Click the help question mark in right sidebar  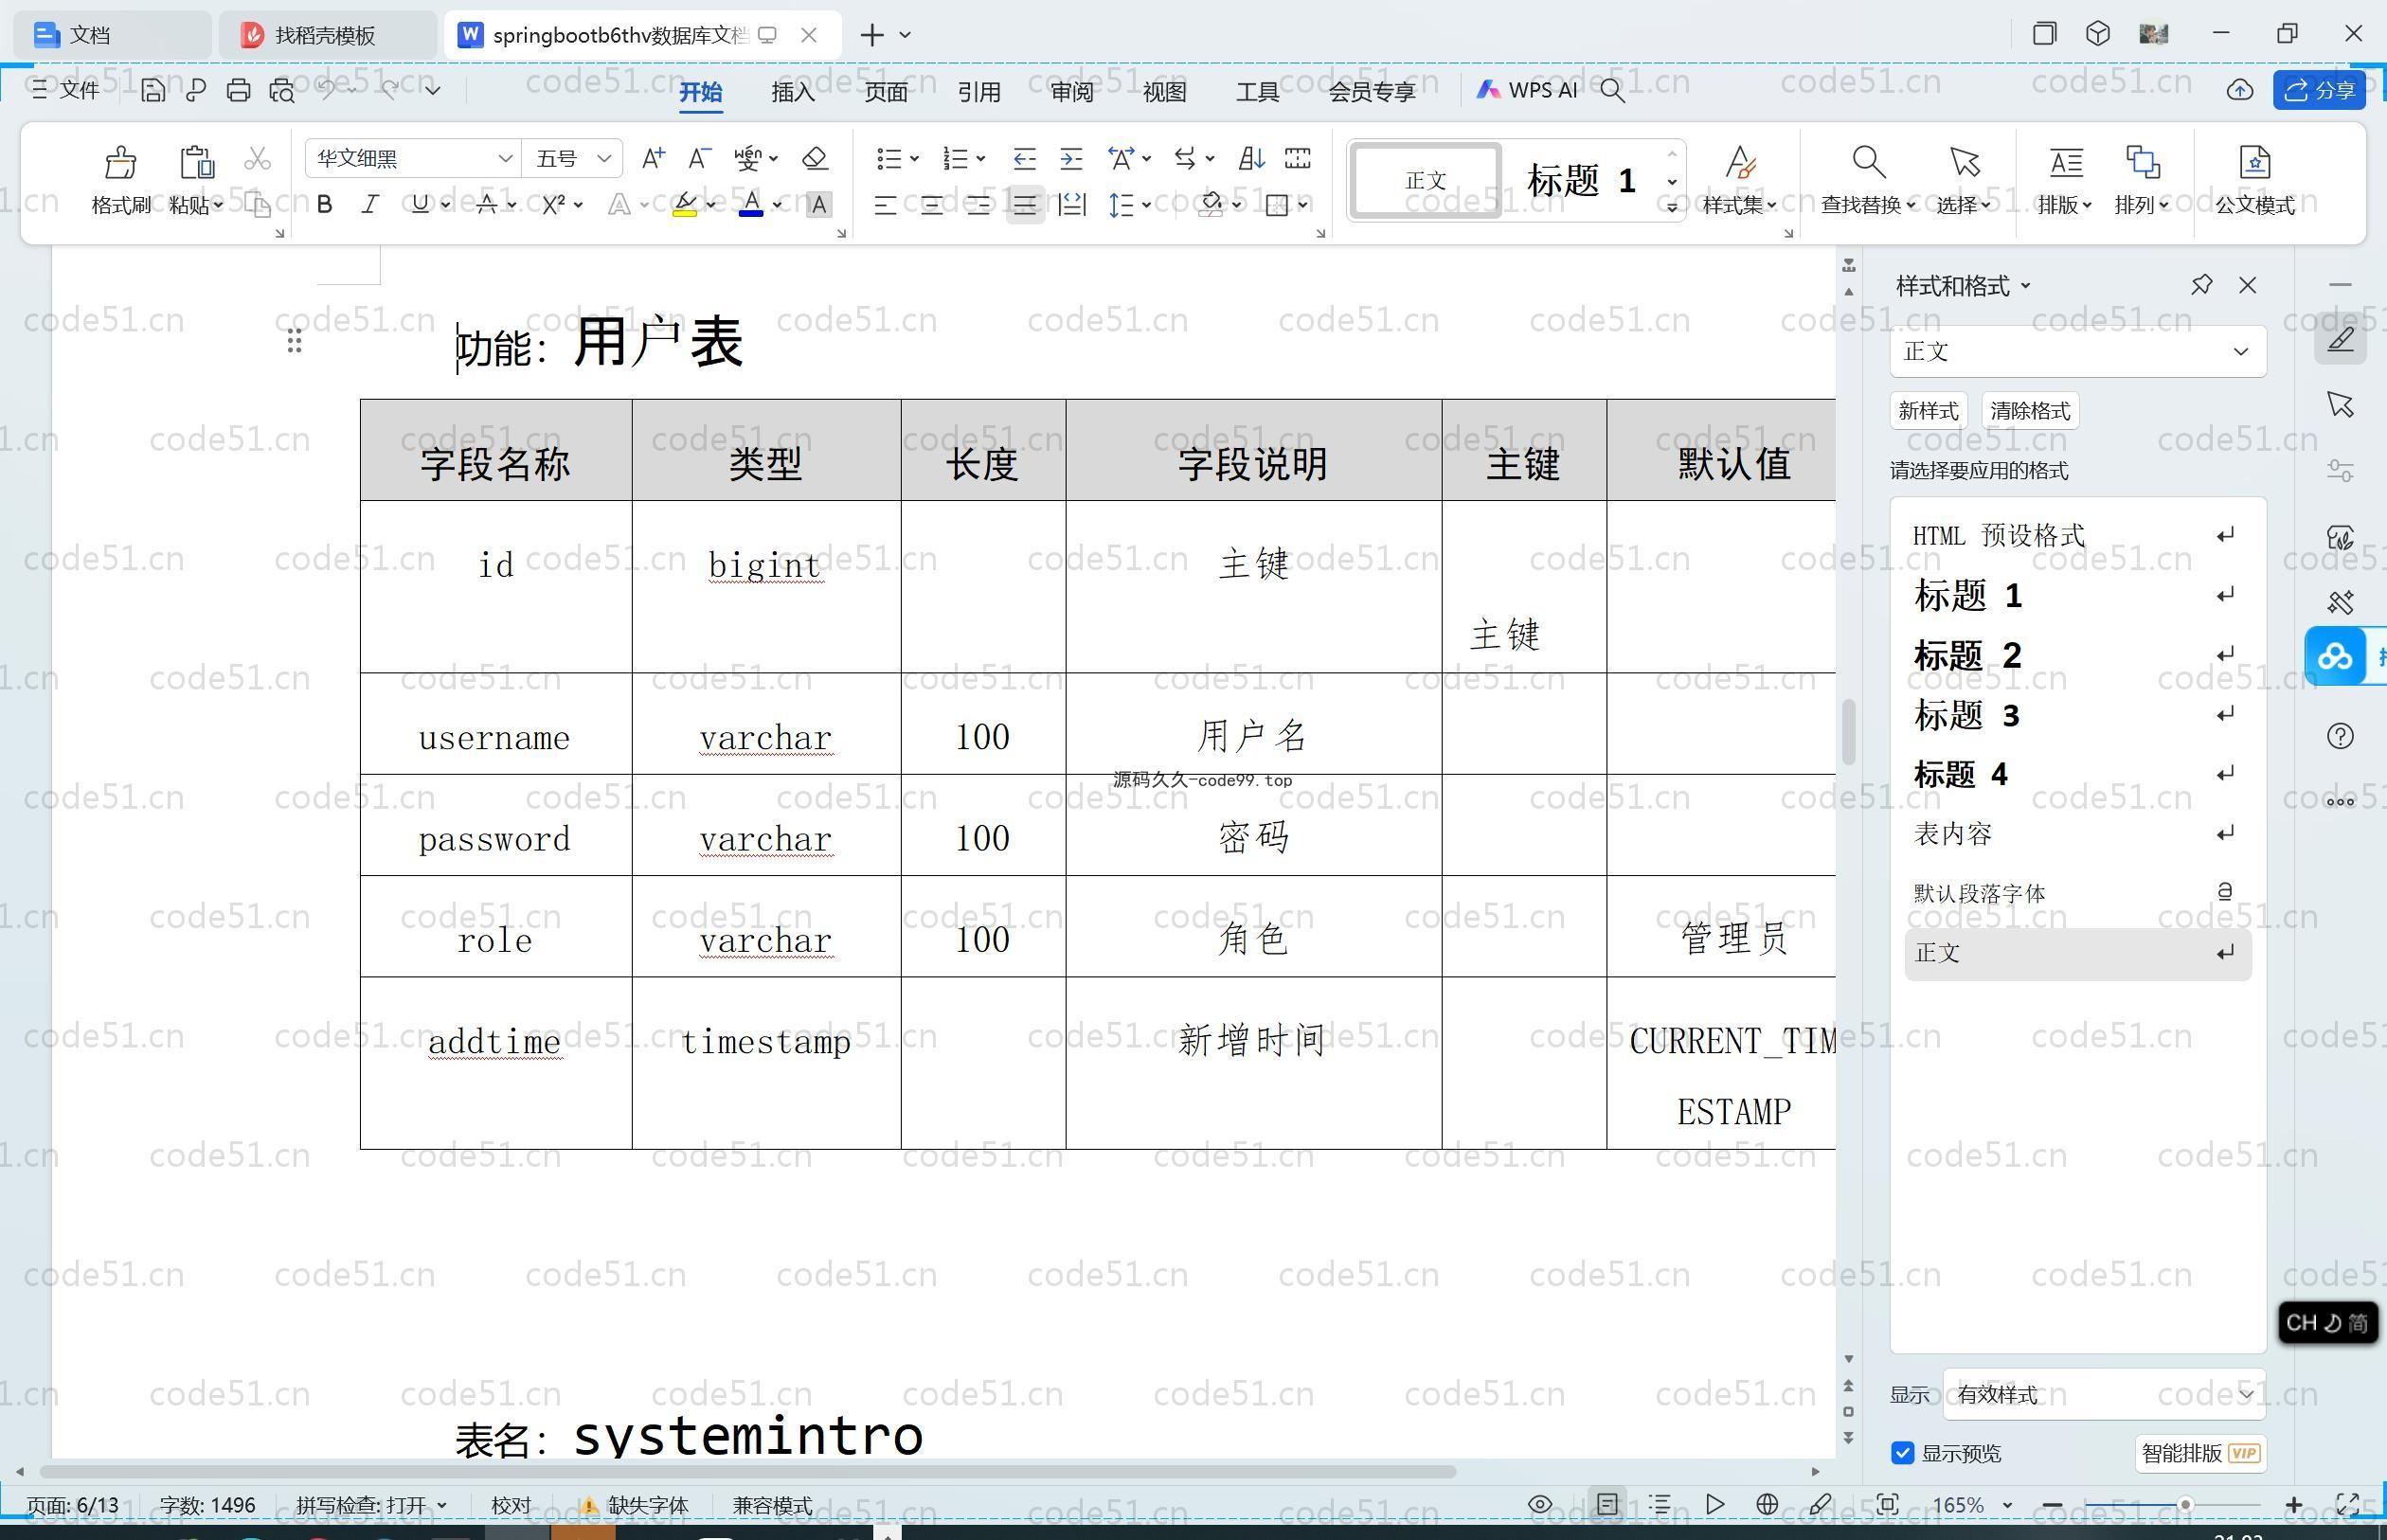[x=2340, y=736]
